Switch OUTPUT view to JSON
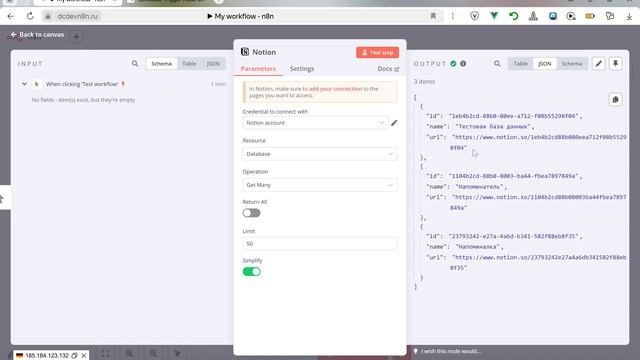This screenshot has width=640, height=360. click(544, 64)
